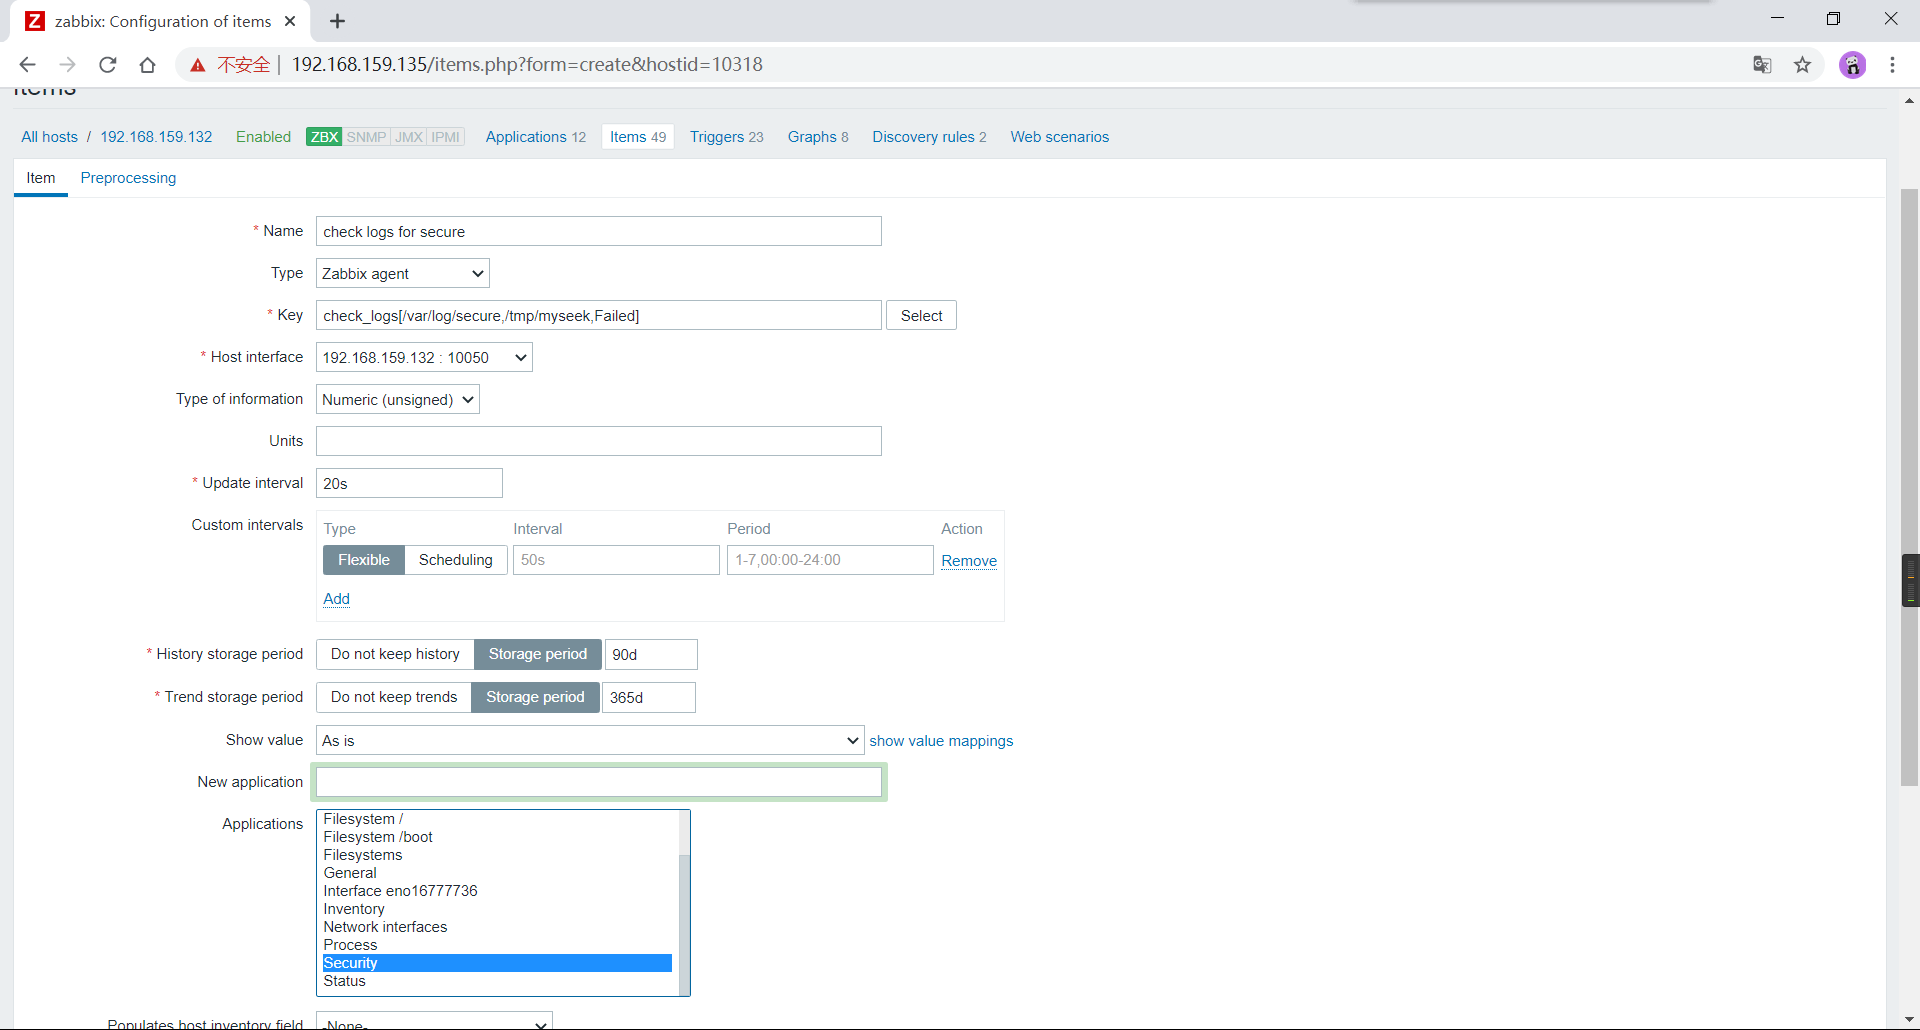
Task: Open Discovery rules section
Action: pos(929,137)
